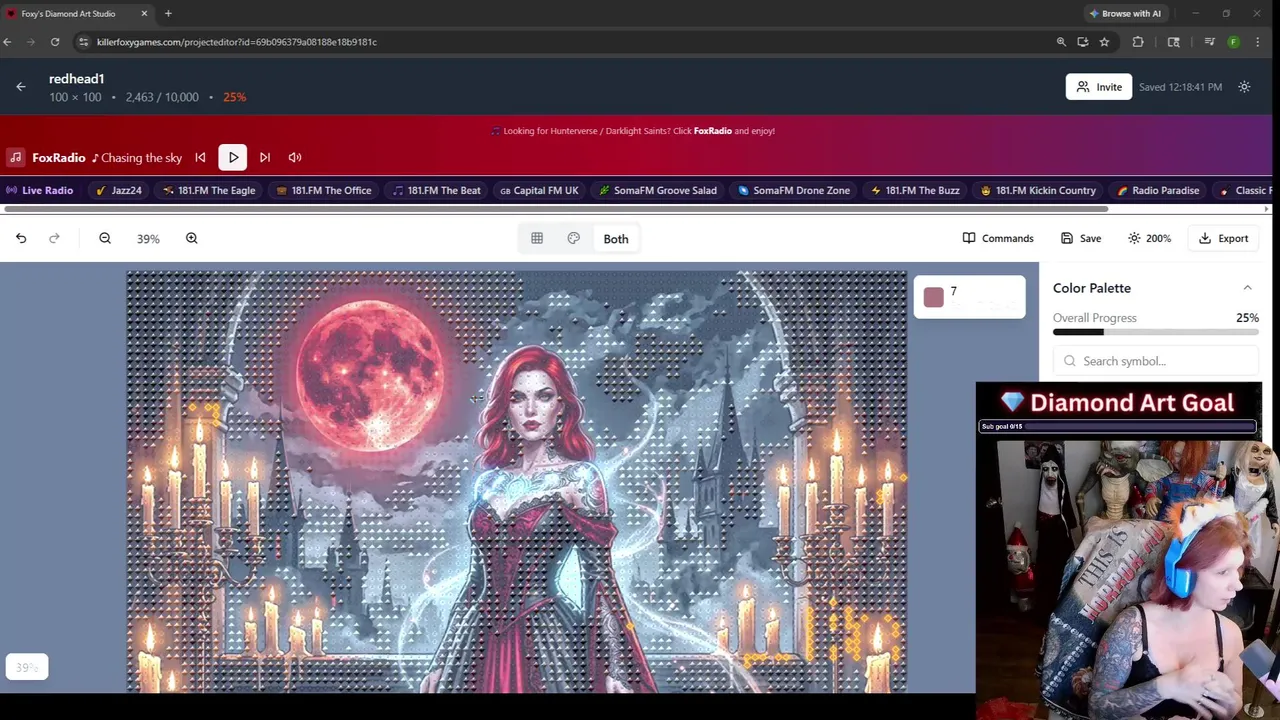Open the Commands reference
The image size is (1280, 720).
coord(998,238)
